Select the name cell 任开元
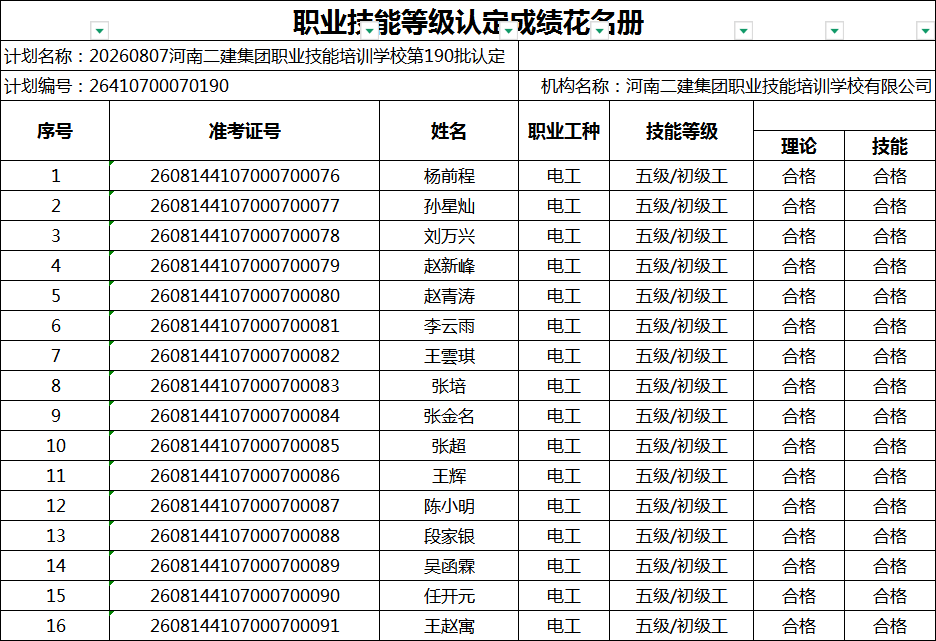936x641 pixels. point(449,596)
